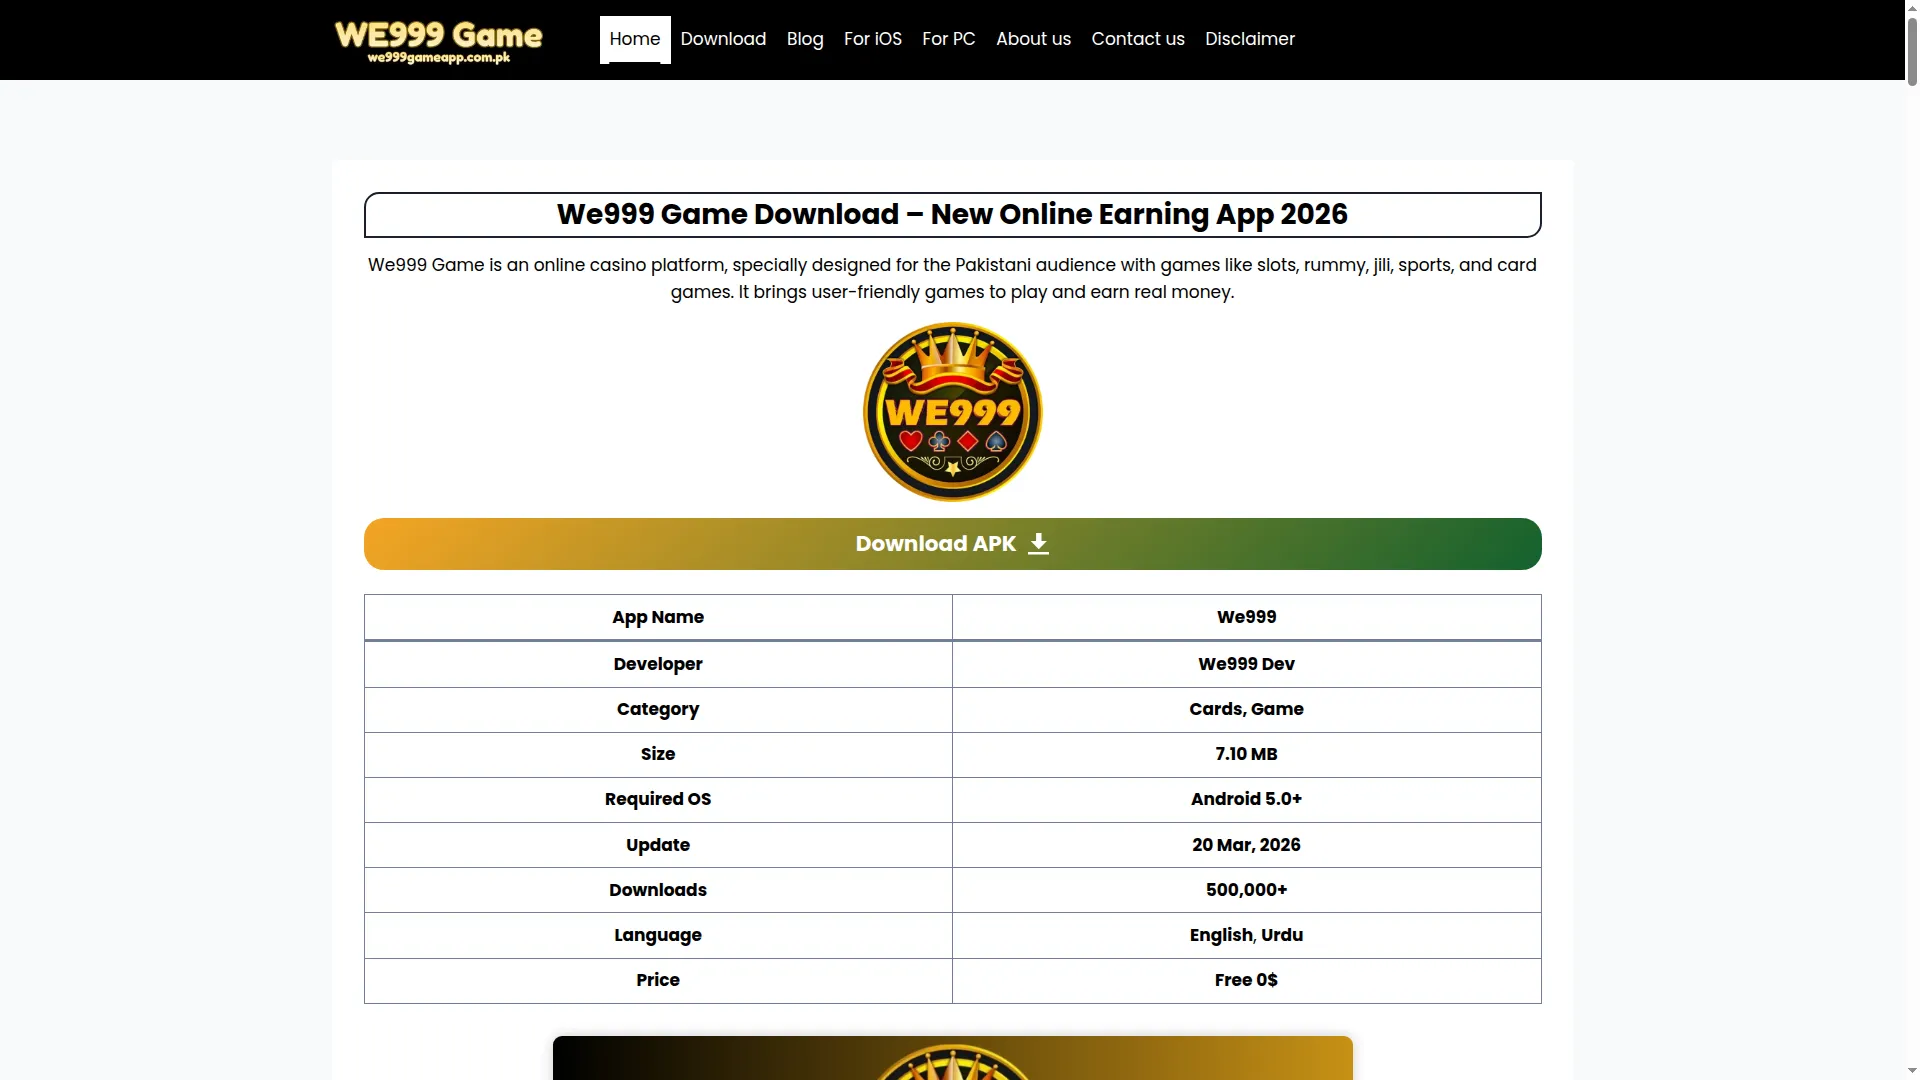1920x1080 pixels.
Task: Click the '7.10 MB' value
Action: pyautogui.click(x=1246, y=754)
